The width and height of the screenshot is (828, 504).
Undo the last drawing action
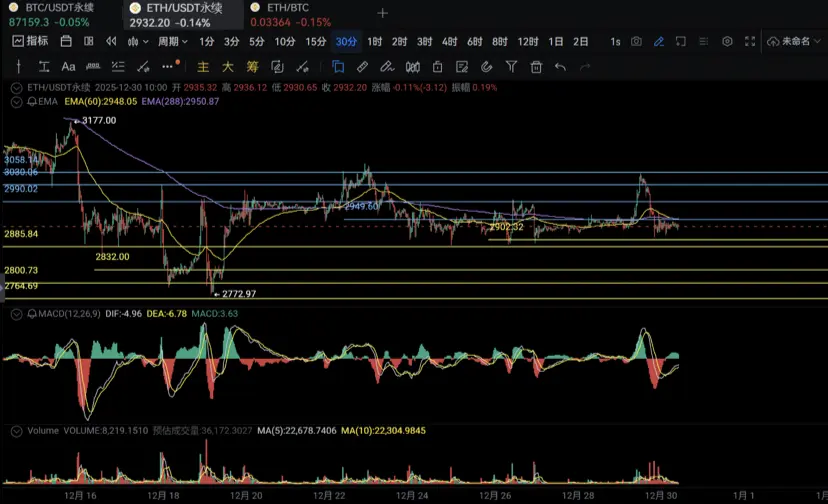coord(560,67)
